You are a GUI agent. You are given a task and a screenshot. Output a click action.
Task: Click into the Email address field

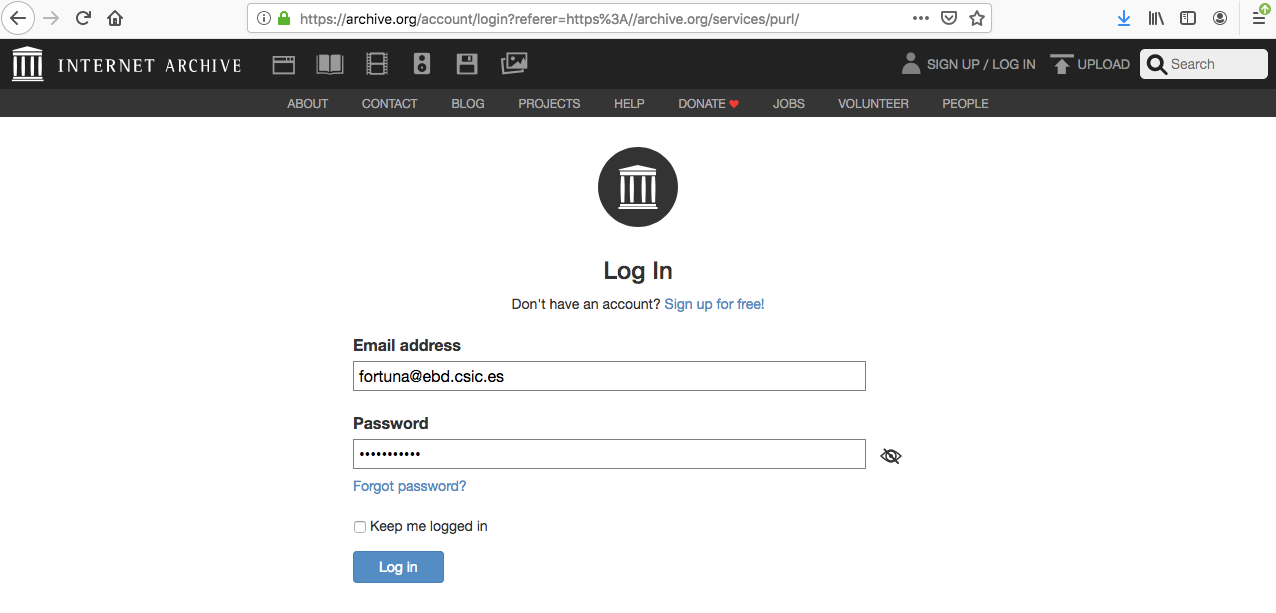tap(609, 376)
